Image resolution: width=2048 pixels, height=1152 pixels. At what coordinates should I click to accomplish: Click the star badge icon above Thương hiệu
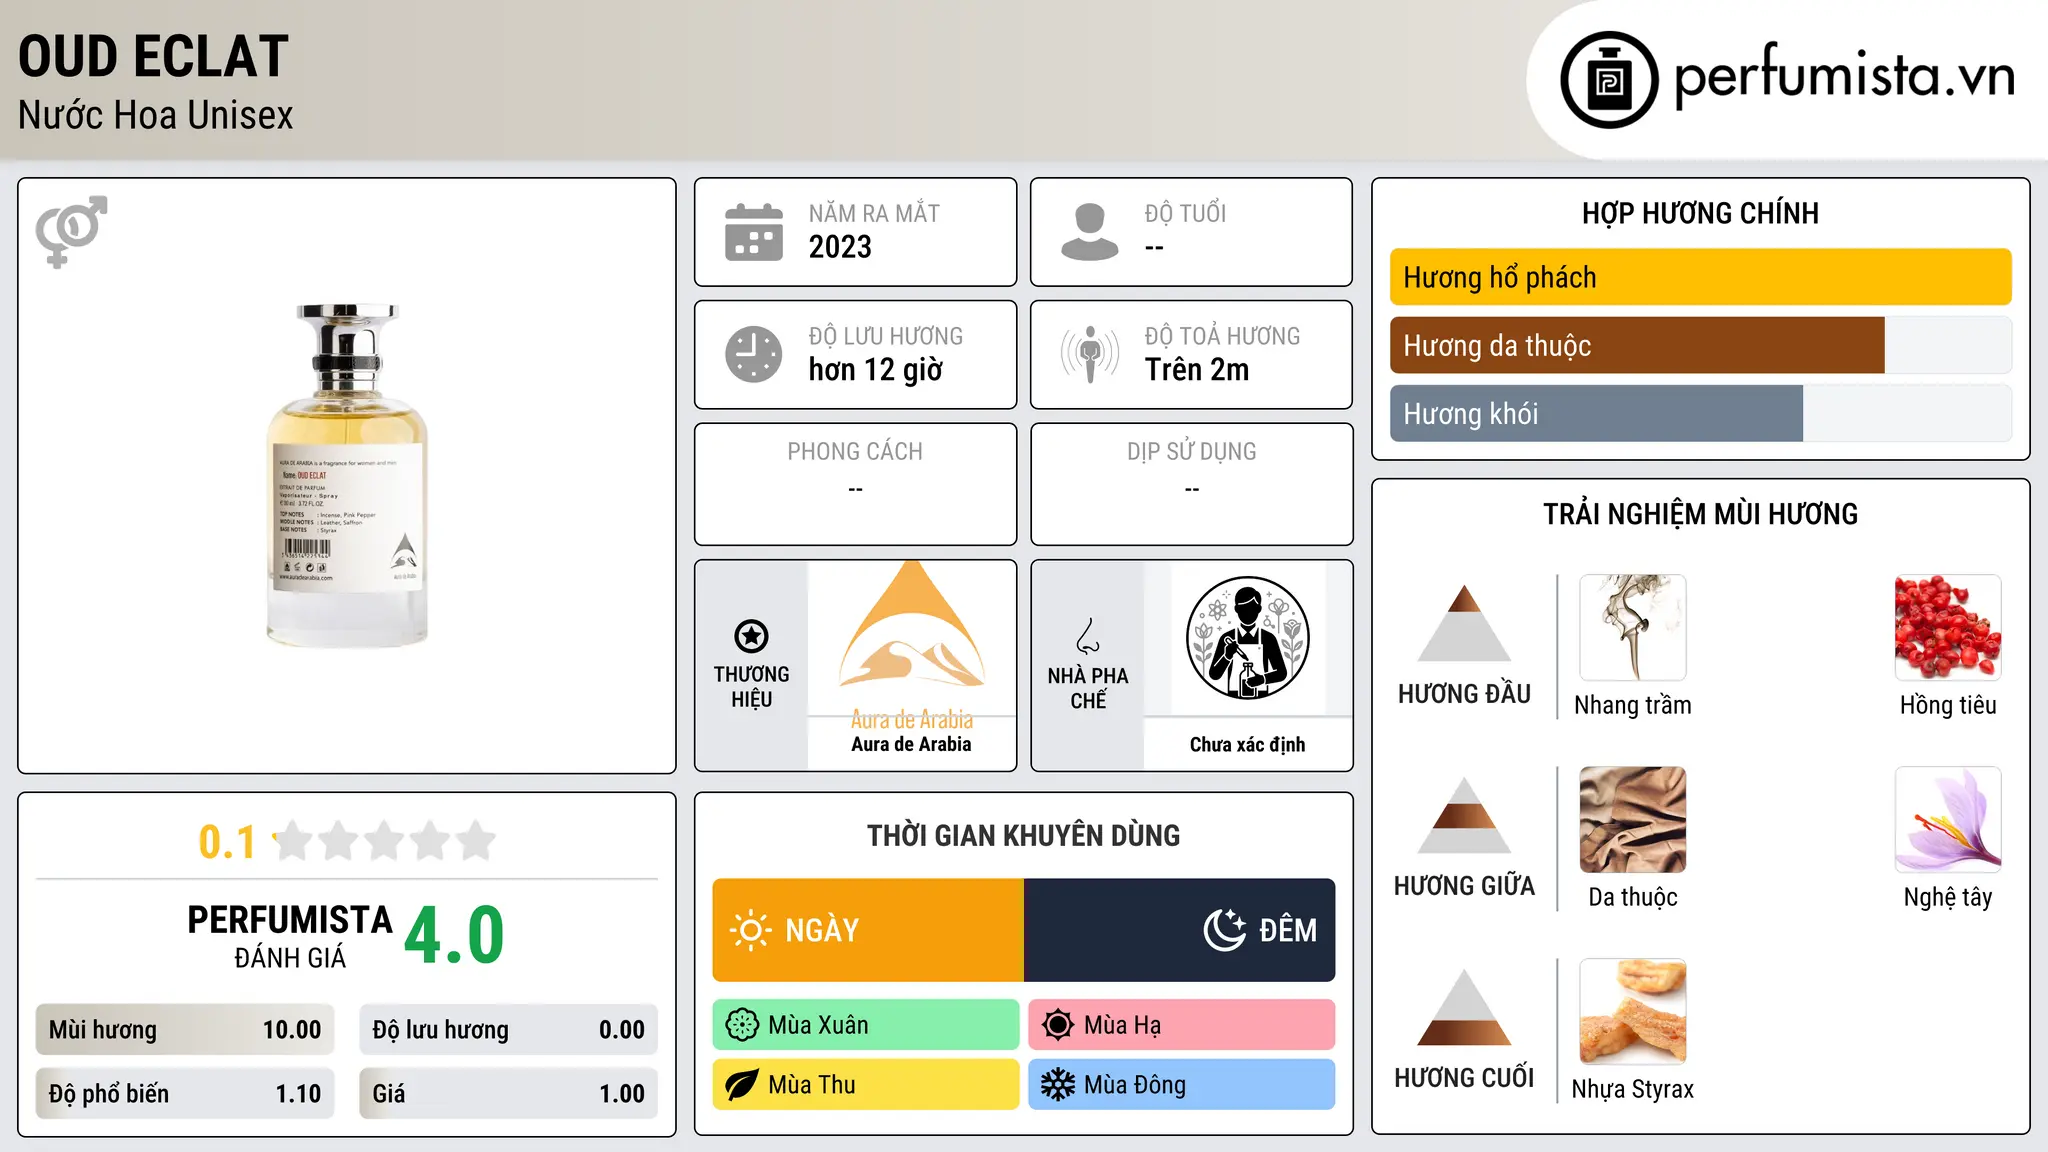(751, 636)
